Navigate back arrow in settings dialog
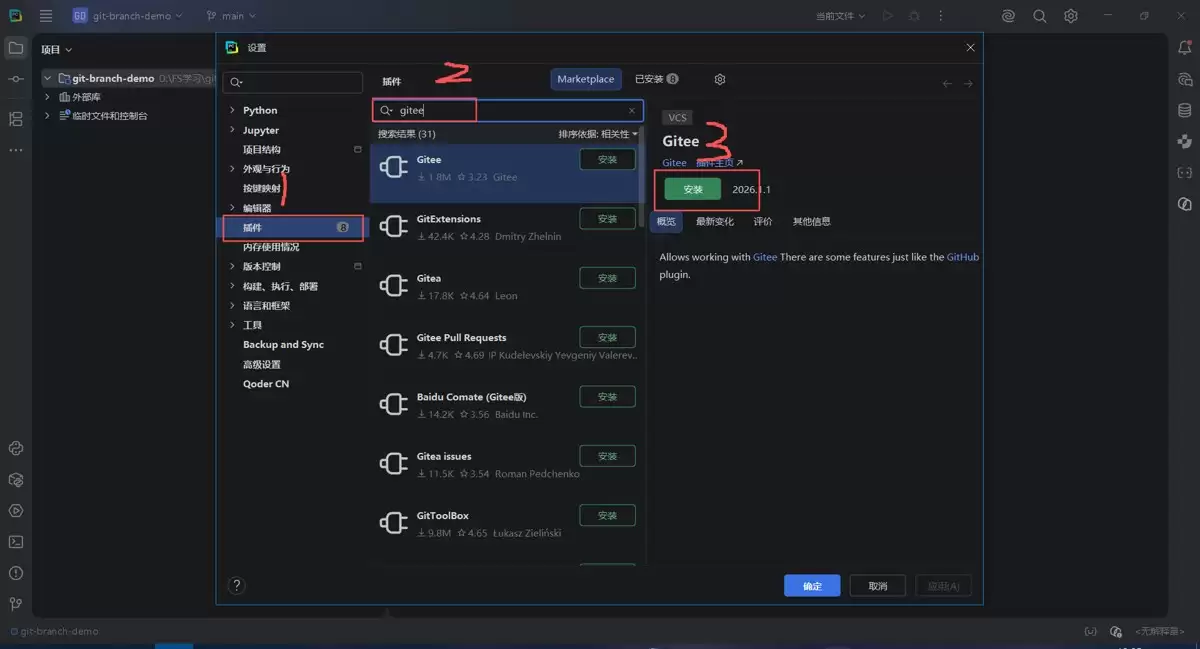Image resolution: width=1200 pixels, height=649 pixels. click(947, 83)
